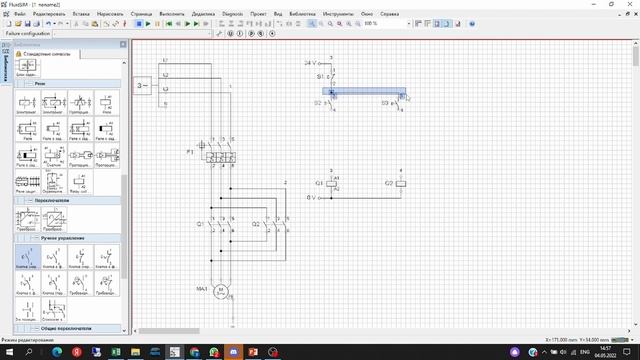Expand the Общие переключатели section
This screenshot has height=360, width=640.
click(x=35, y=329)
